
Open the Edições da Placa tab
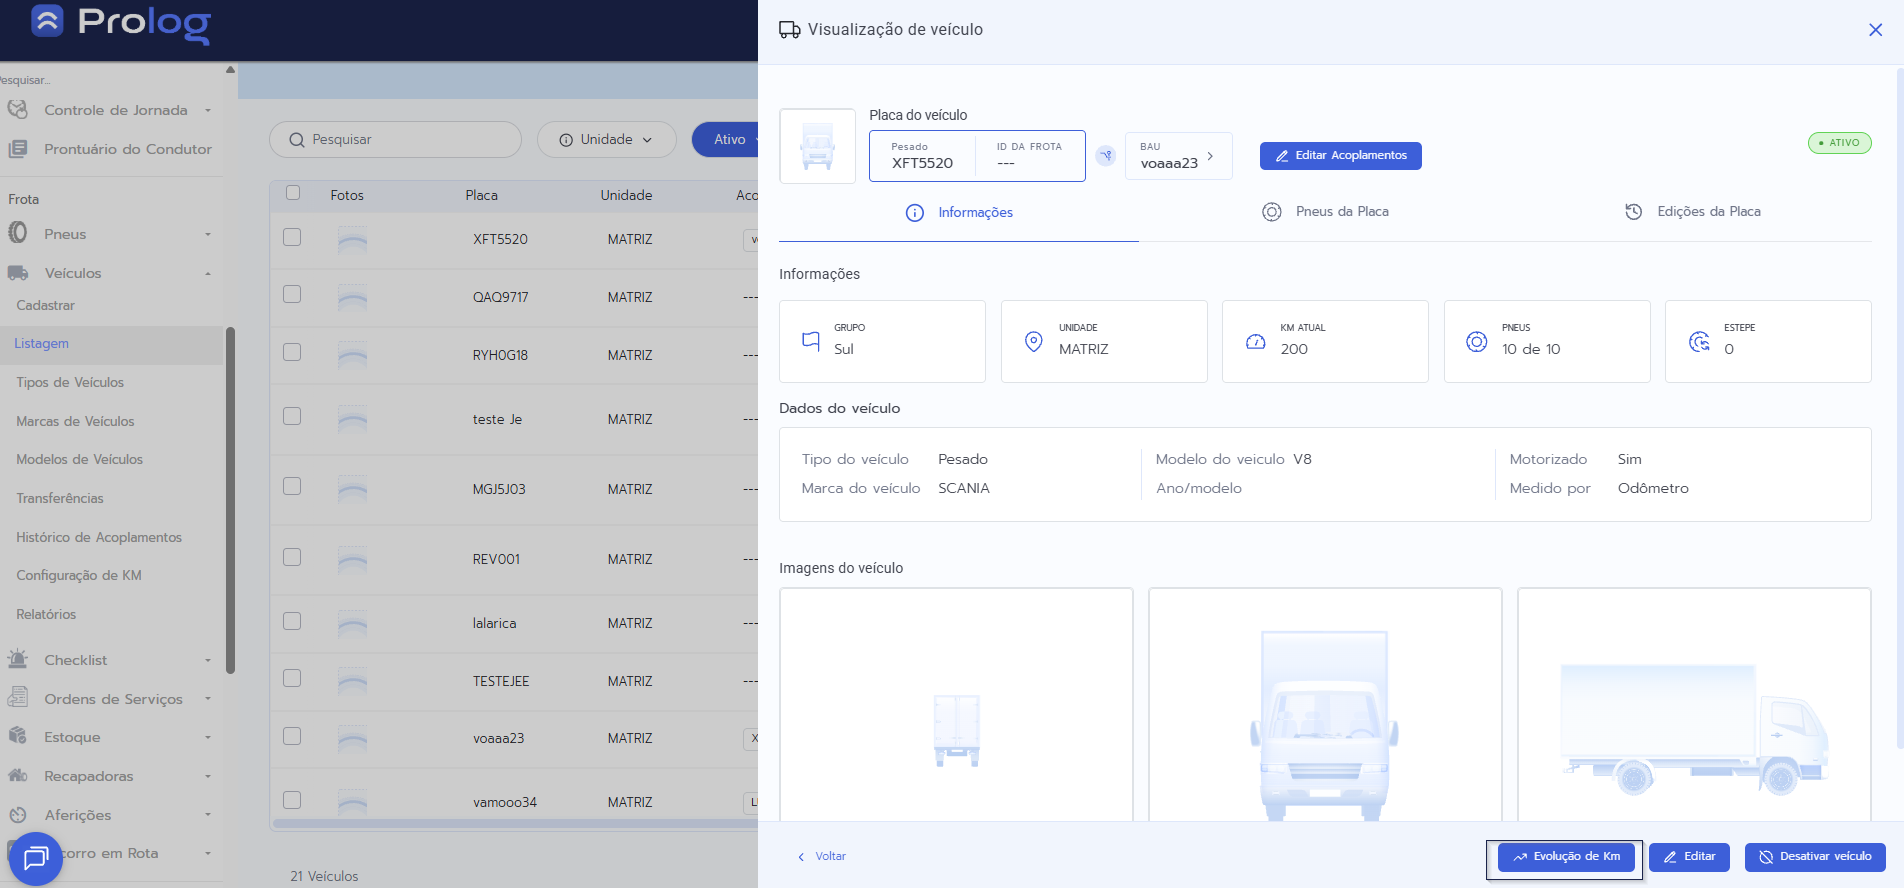(1693, 212)
